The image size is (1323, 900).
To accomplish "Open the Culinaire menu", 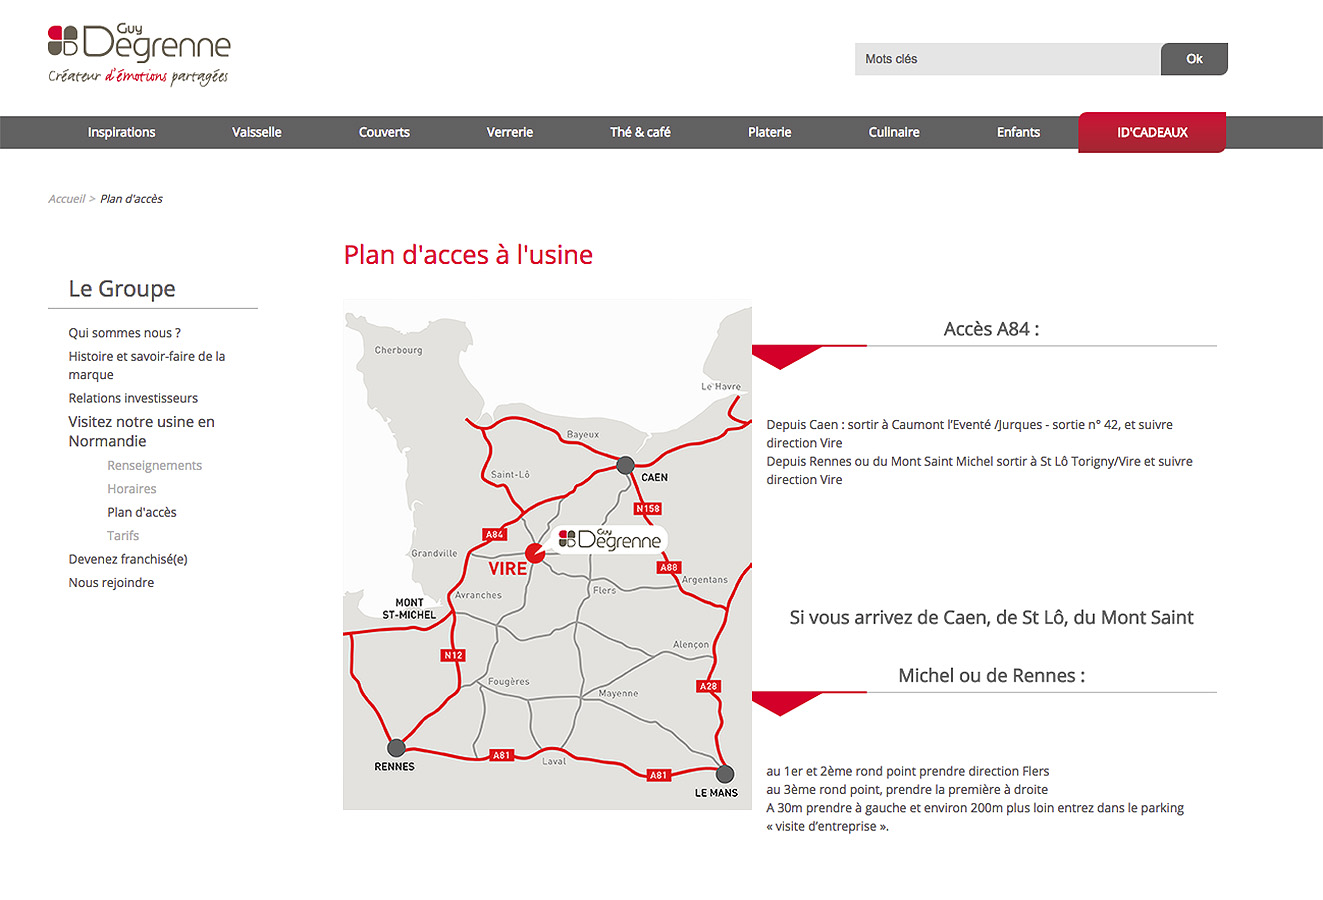I will (x=894, y=132).
